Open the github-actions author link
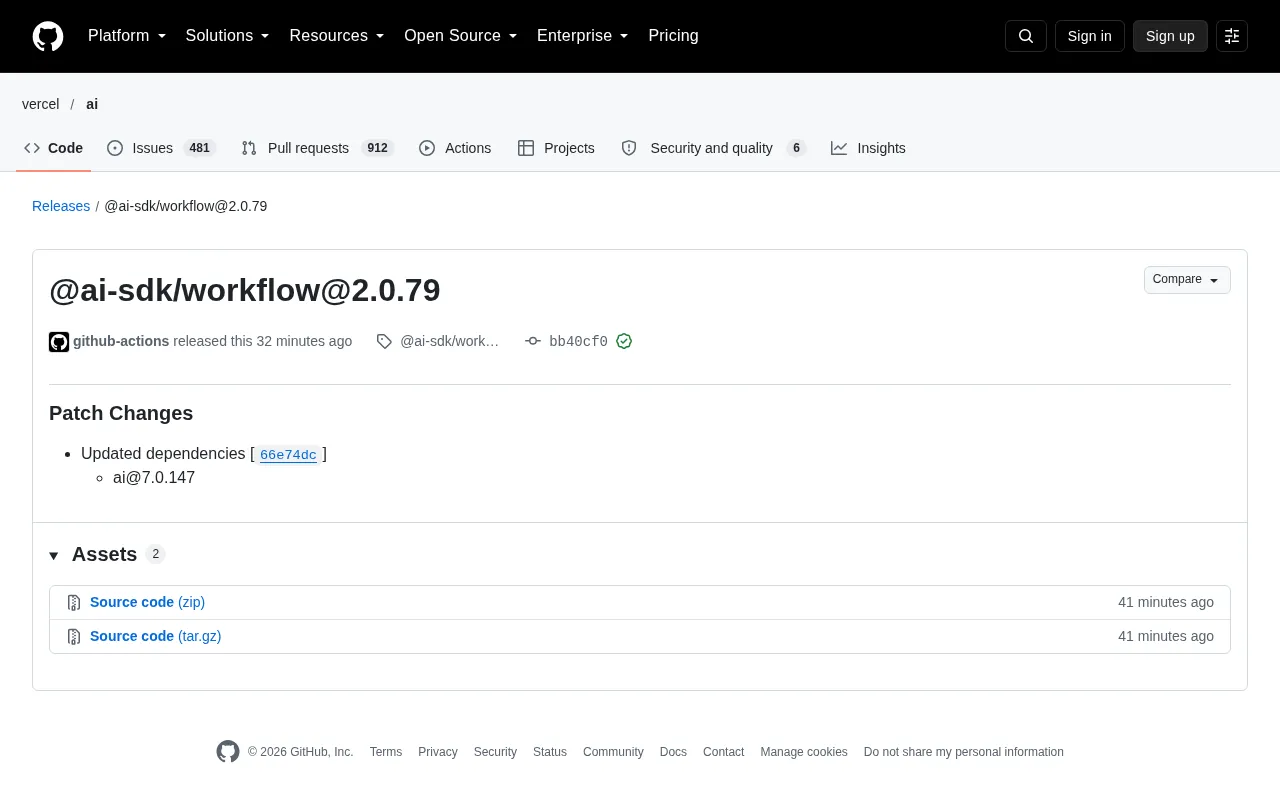The image size is (1280, 800). (121, 342)
